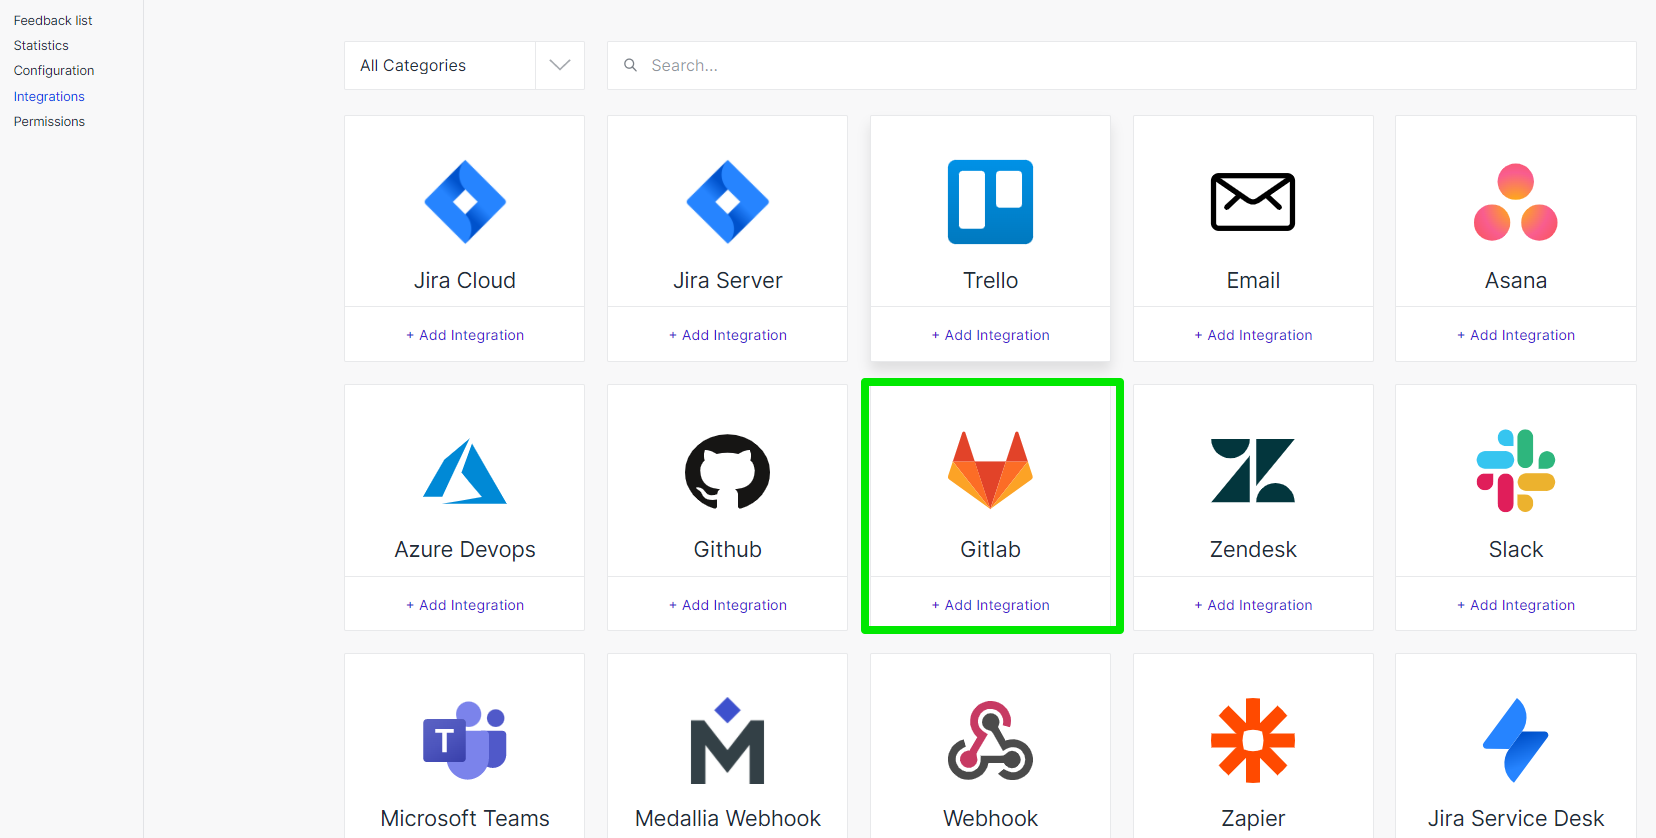Add Integration for Jira Cloud

(x=465, y=335)
